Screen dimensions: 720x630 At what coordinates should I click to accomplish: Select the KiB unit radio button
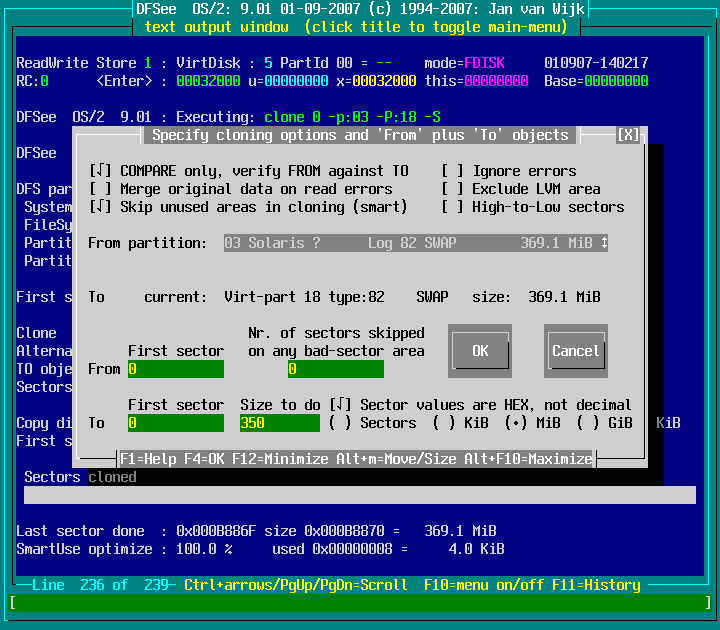444,423
